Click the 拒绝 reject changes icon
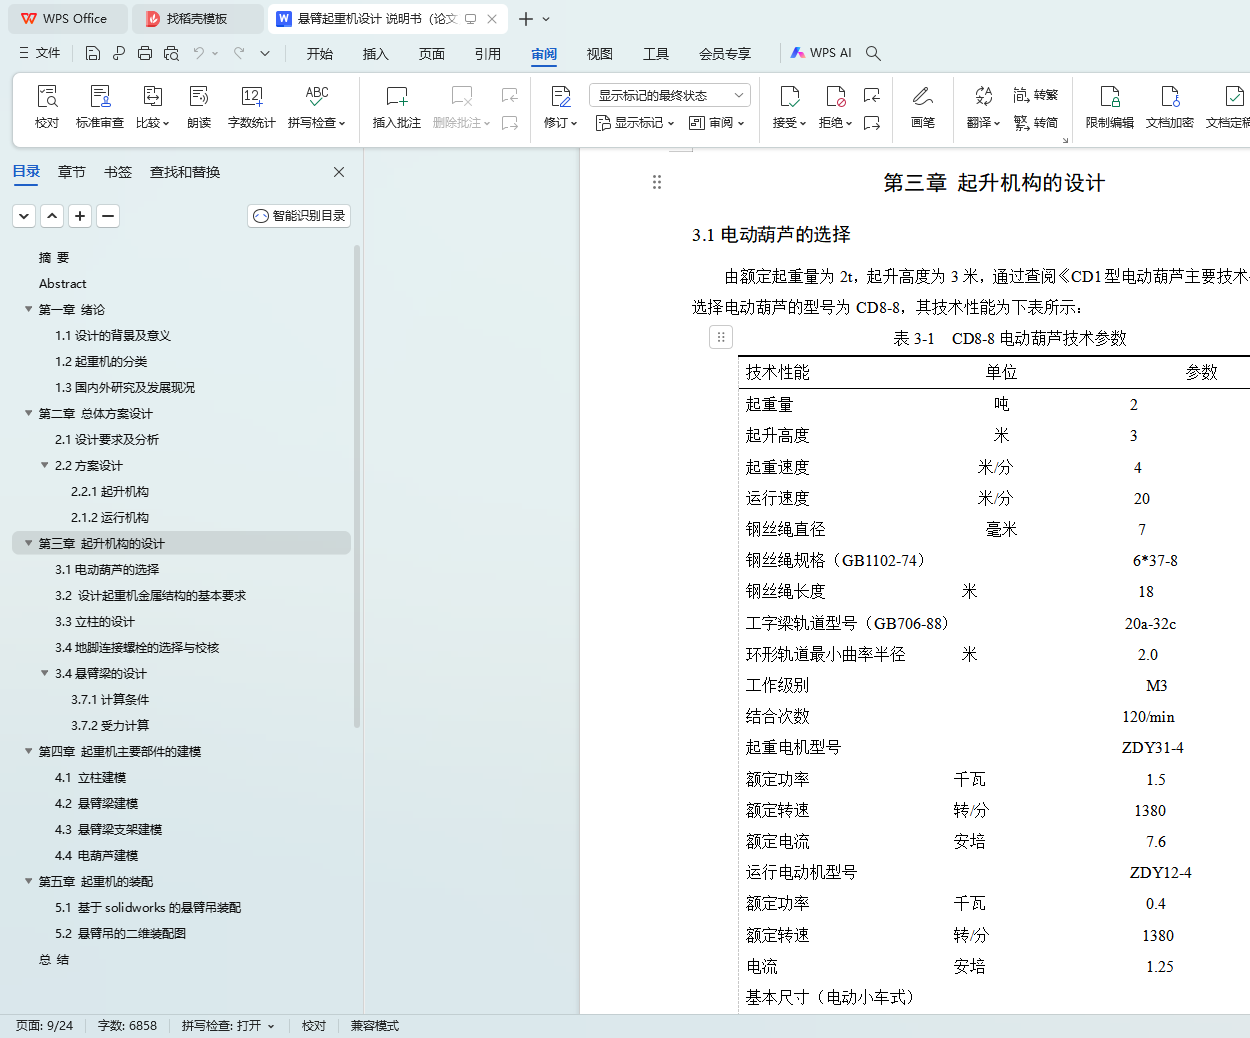This screenshot has height=1038, width=1250. [836, 106]
